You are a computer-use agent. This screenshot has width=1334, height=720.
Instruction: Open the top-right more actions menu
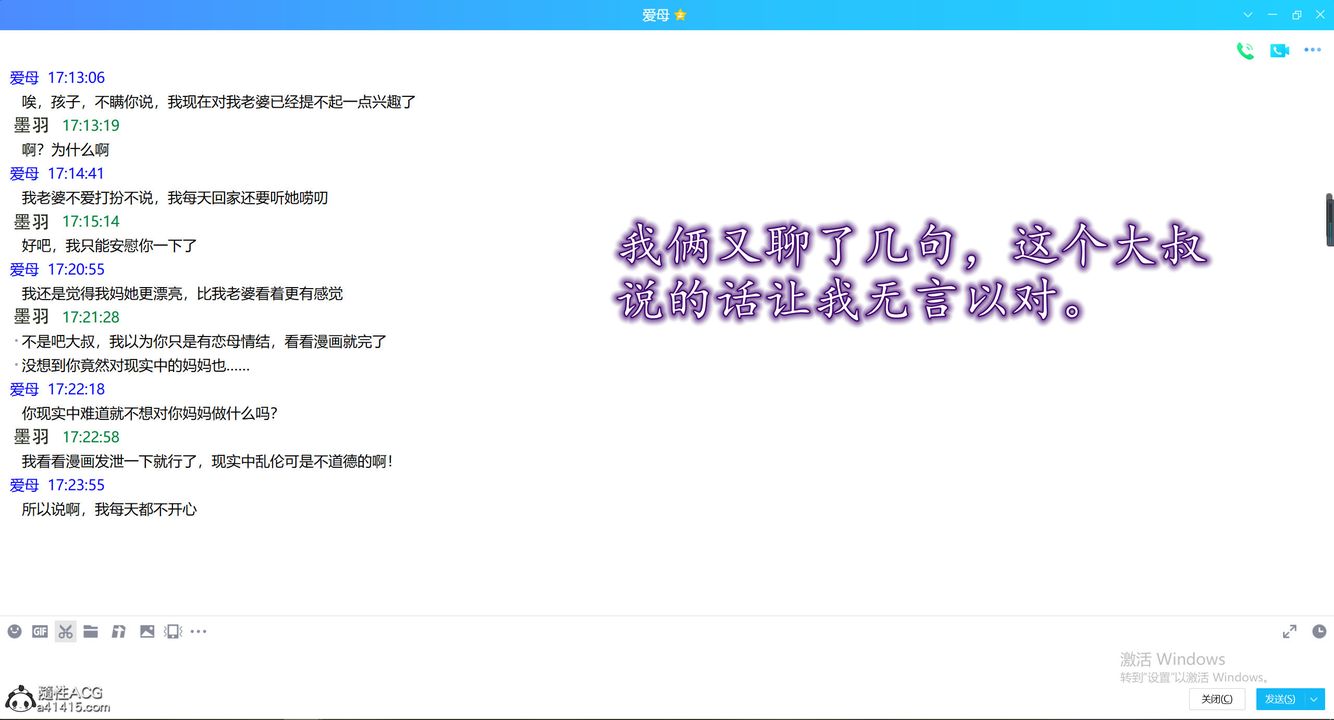coord(1313,49)
